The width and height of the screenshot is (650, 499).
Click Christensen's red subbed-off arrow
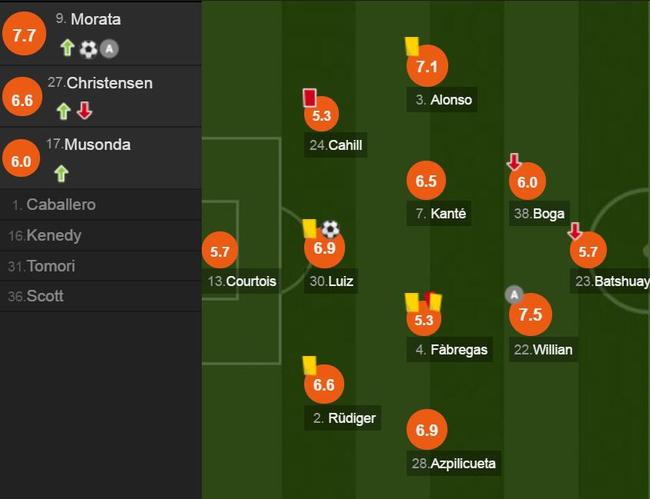(85, 111)
